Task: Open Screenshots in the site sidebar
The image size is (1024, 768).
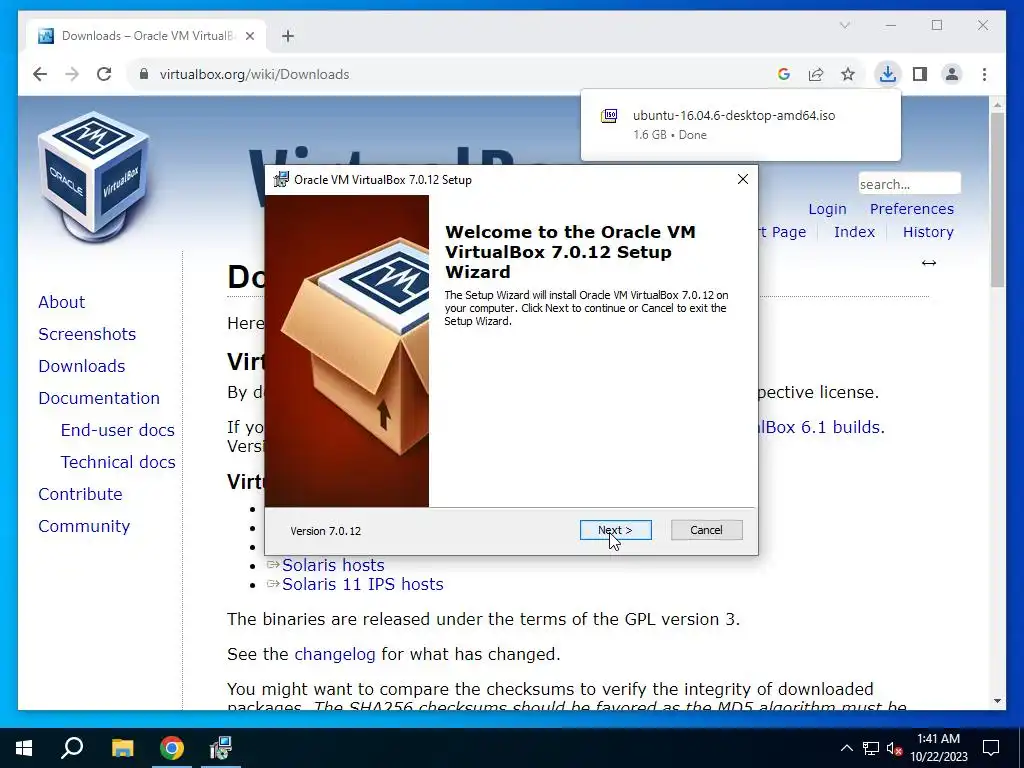Action: [87, 334]
